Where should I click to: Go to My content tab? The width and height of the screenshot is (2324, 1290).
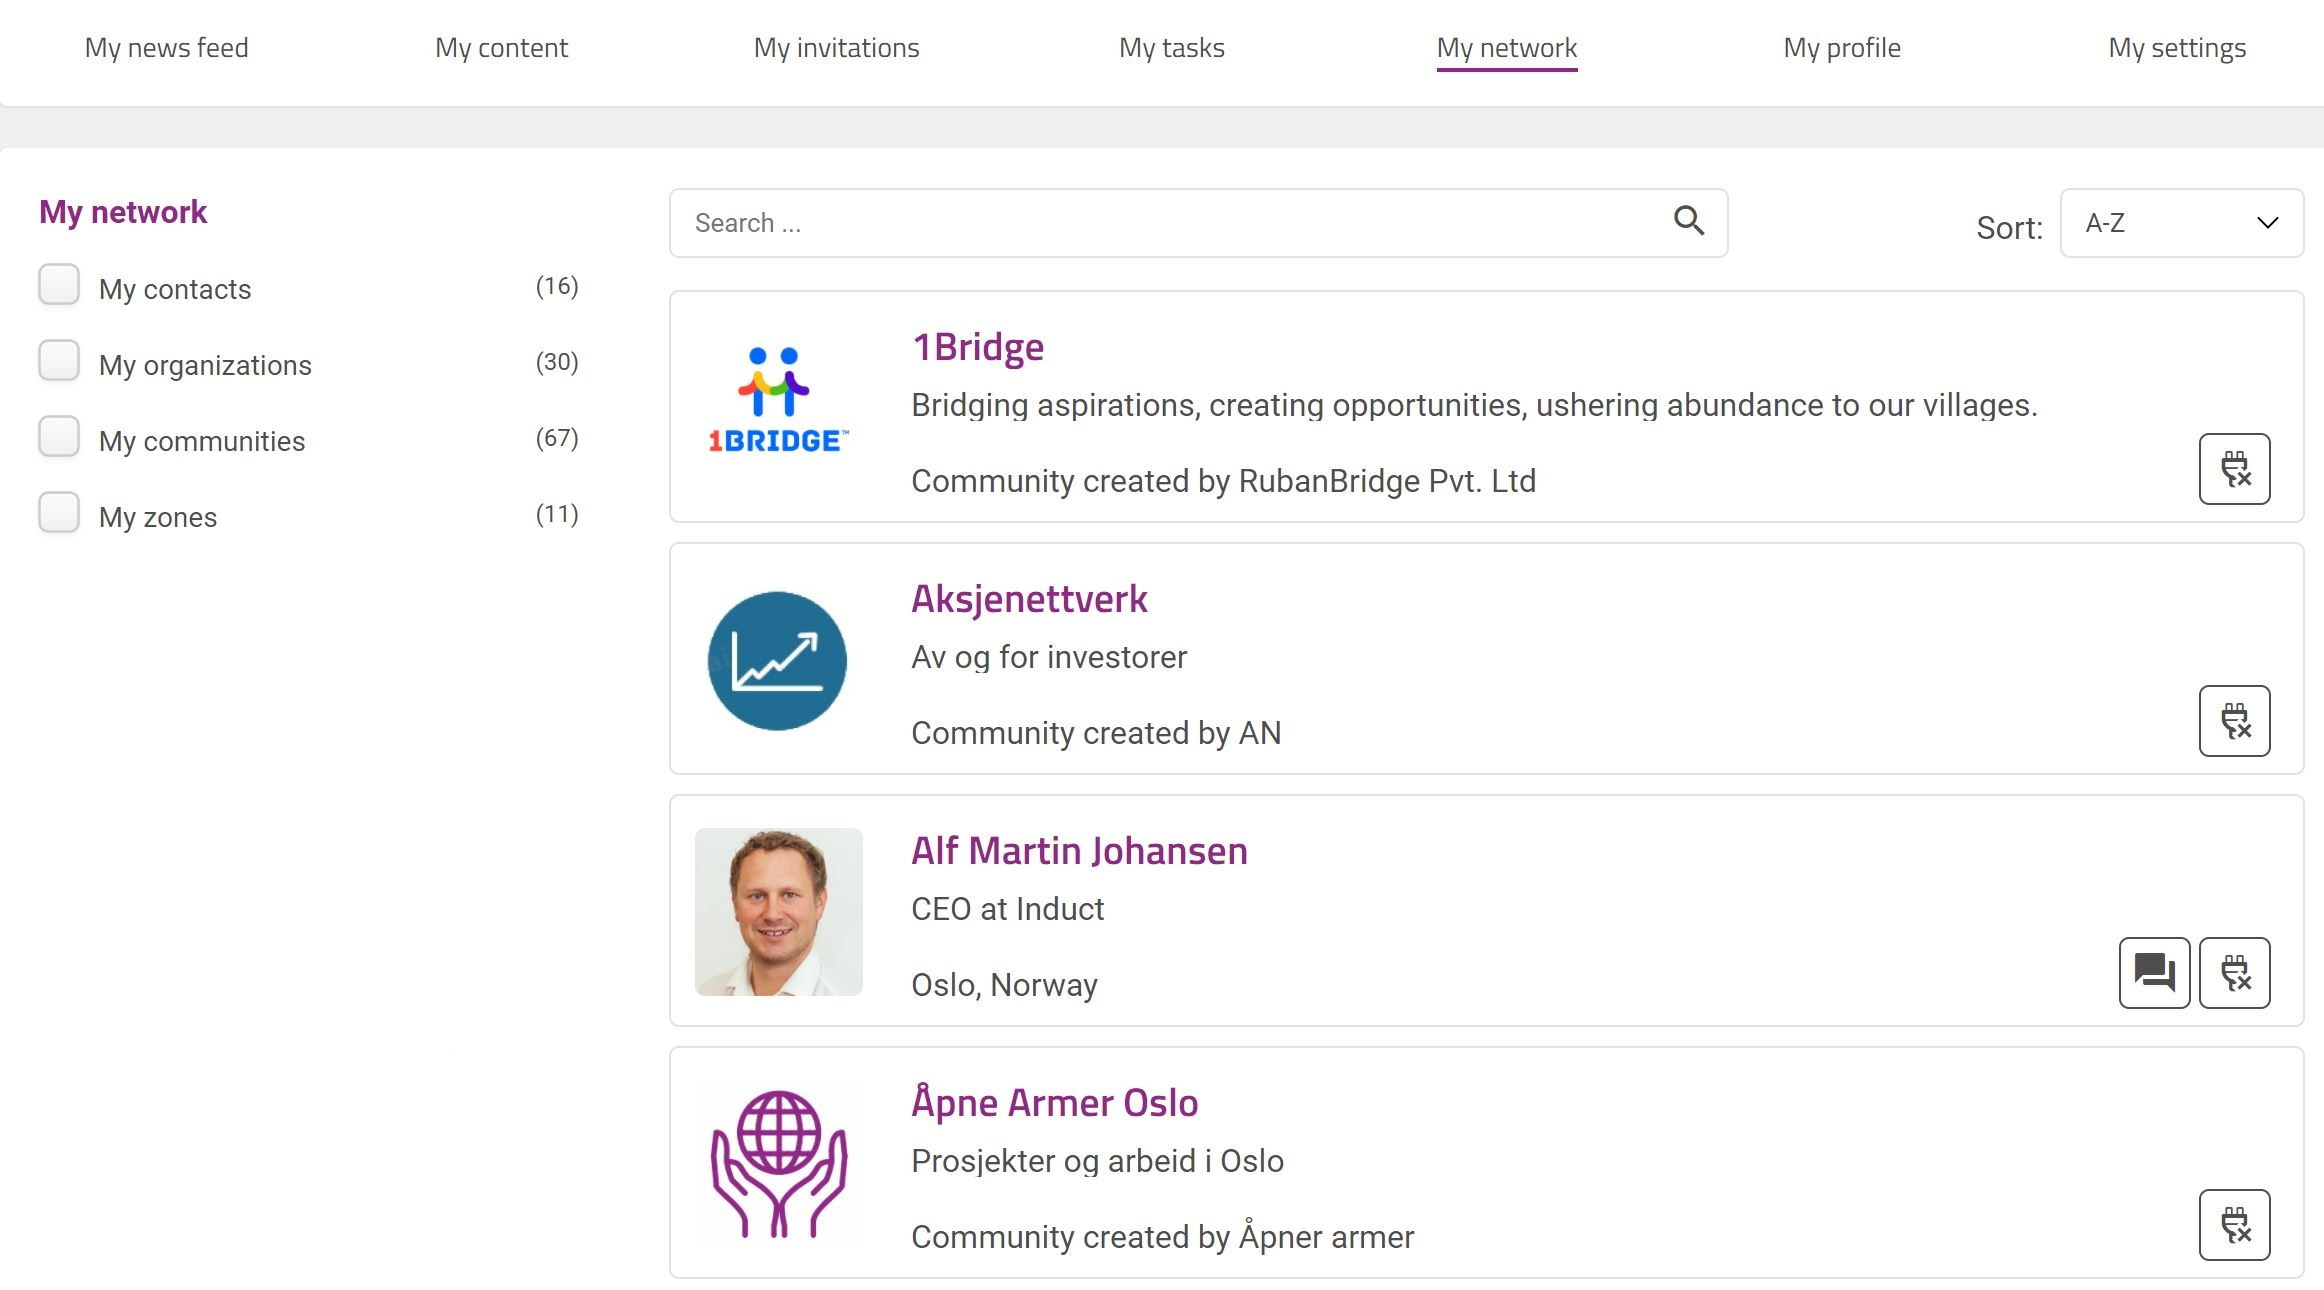(x=502, y=48)
